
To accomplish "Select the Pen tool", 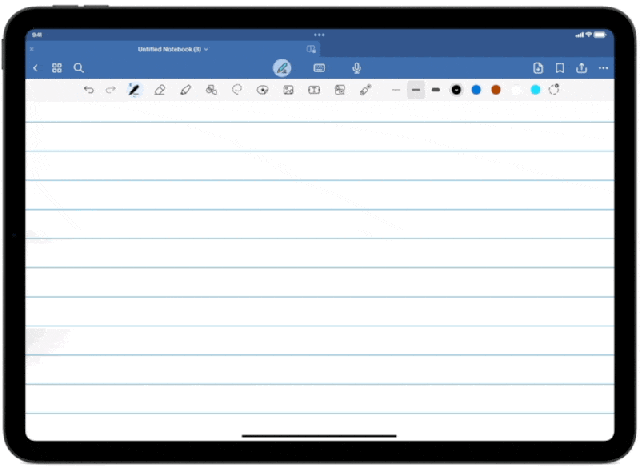I will click(134, 90).
